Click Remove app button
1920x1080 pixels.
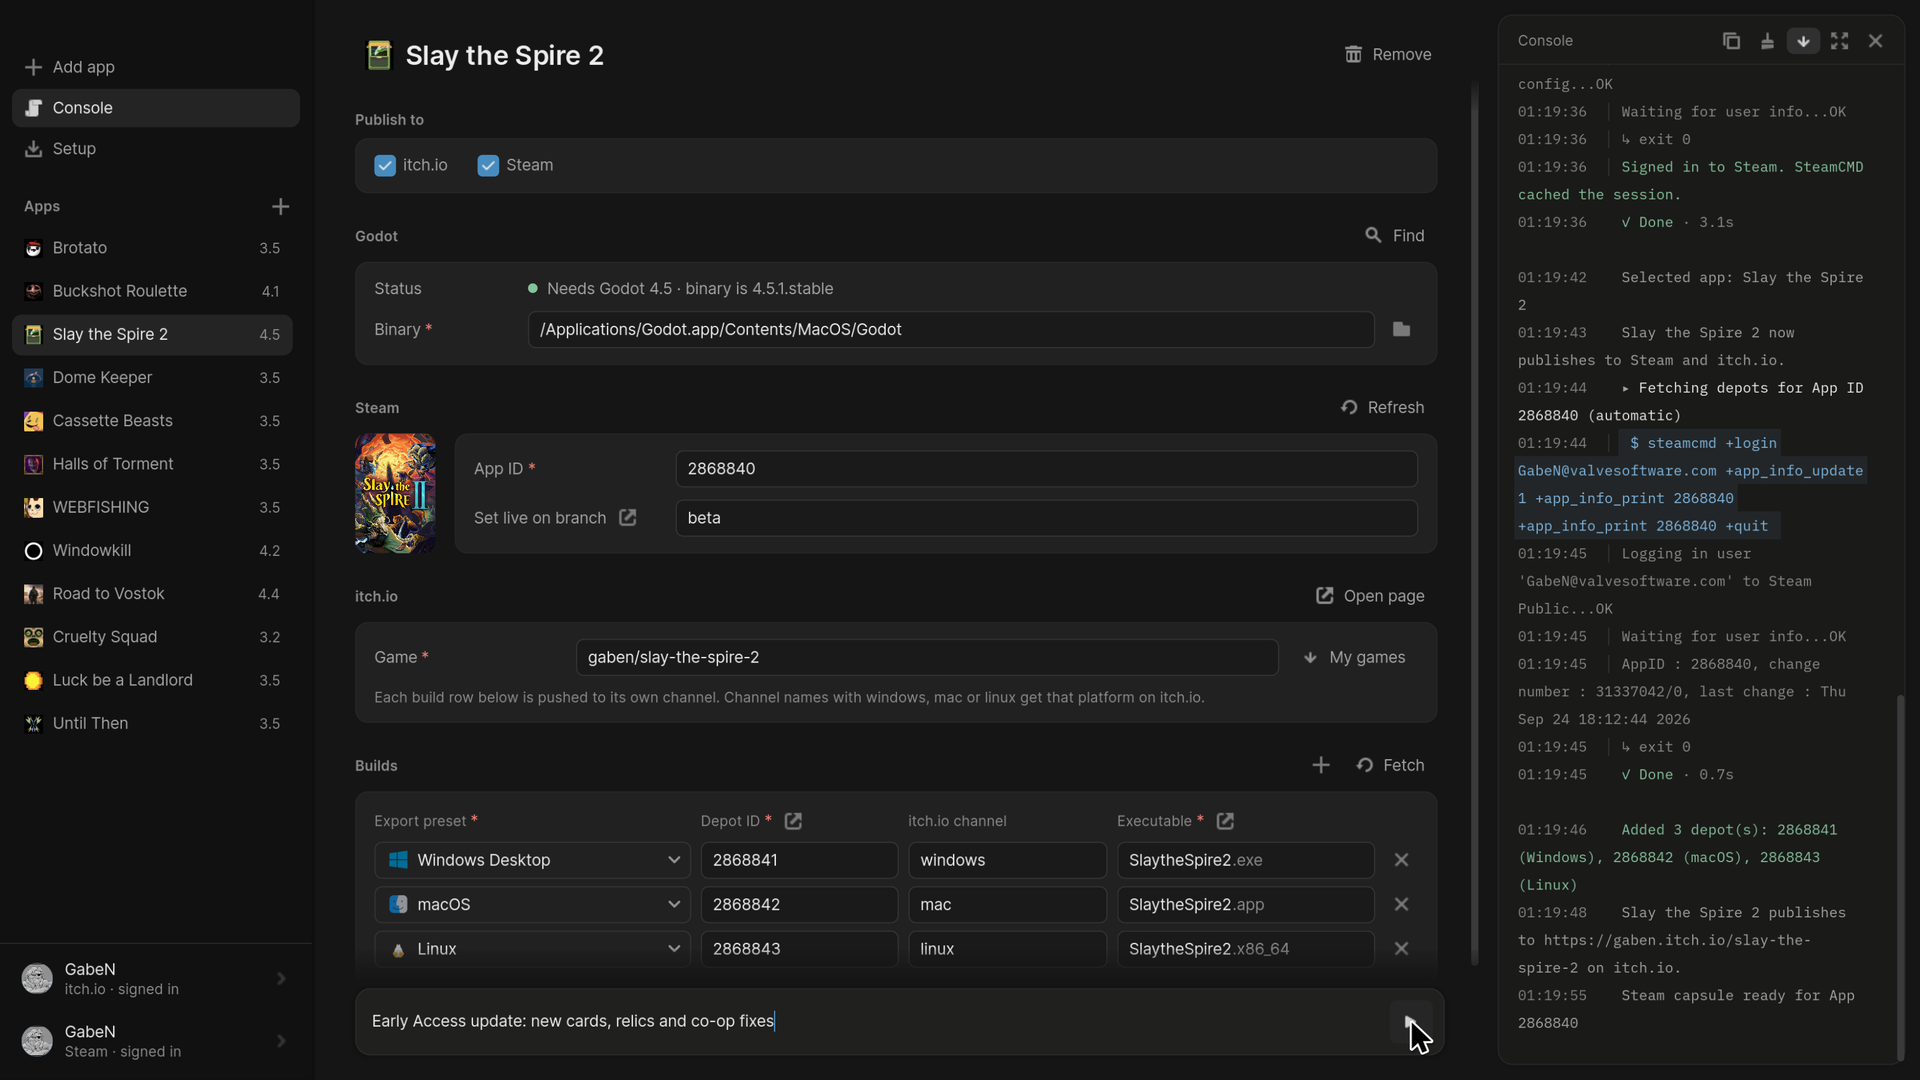(x=1387, y=55)
